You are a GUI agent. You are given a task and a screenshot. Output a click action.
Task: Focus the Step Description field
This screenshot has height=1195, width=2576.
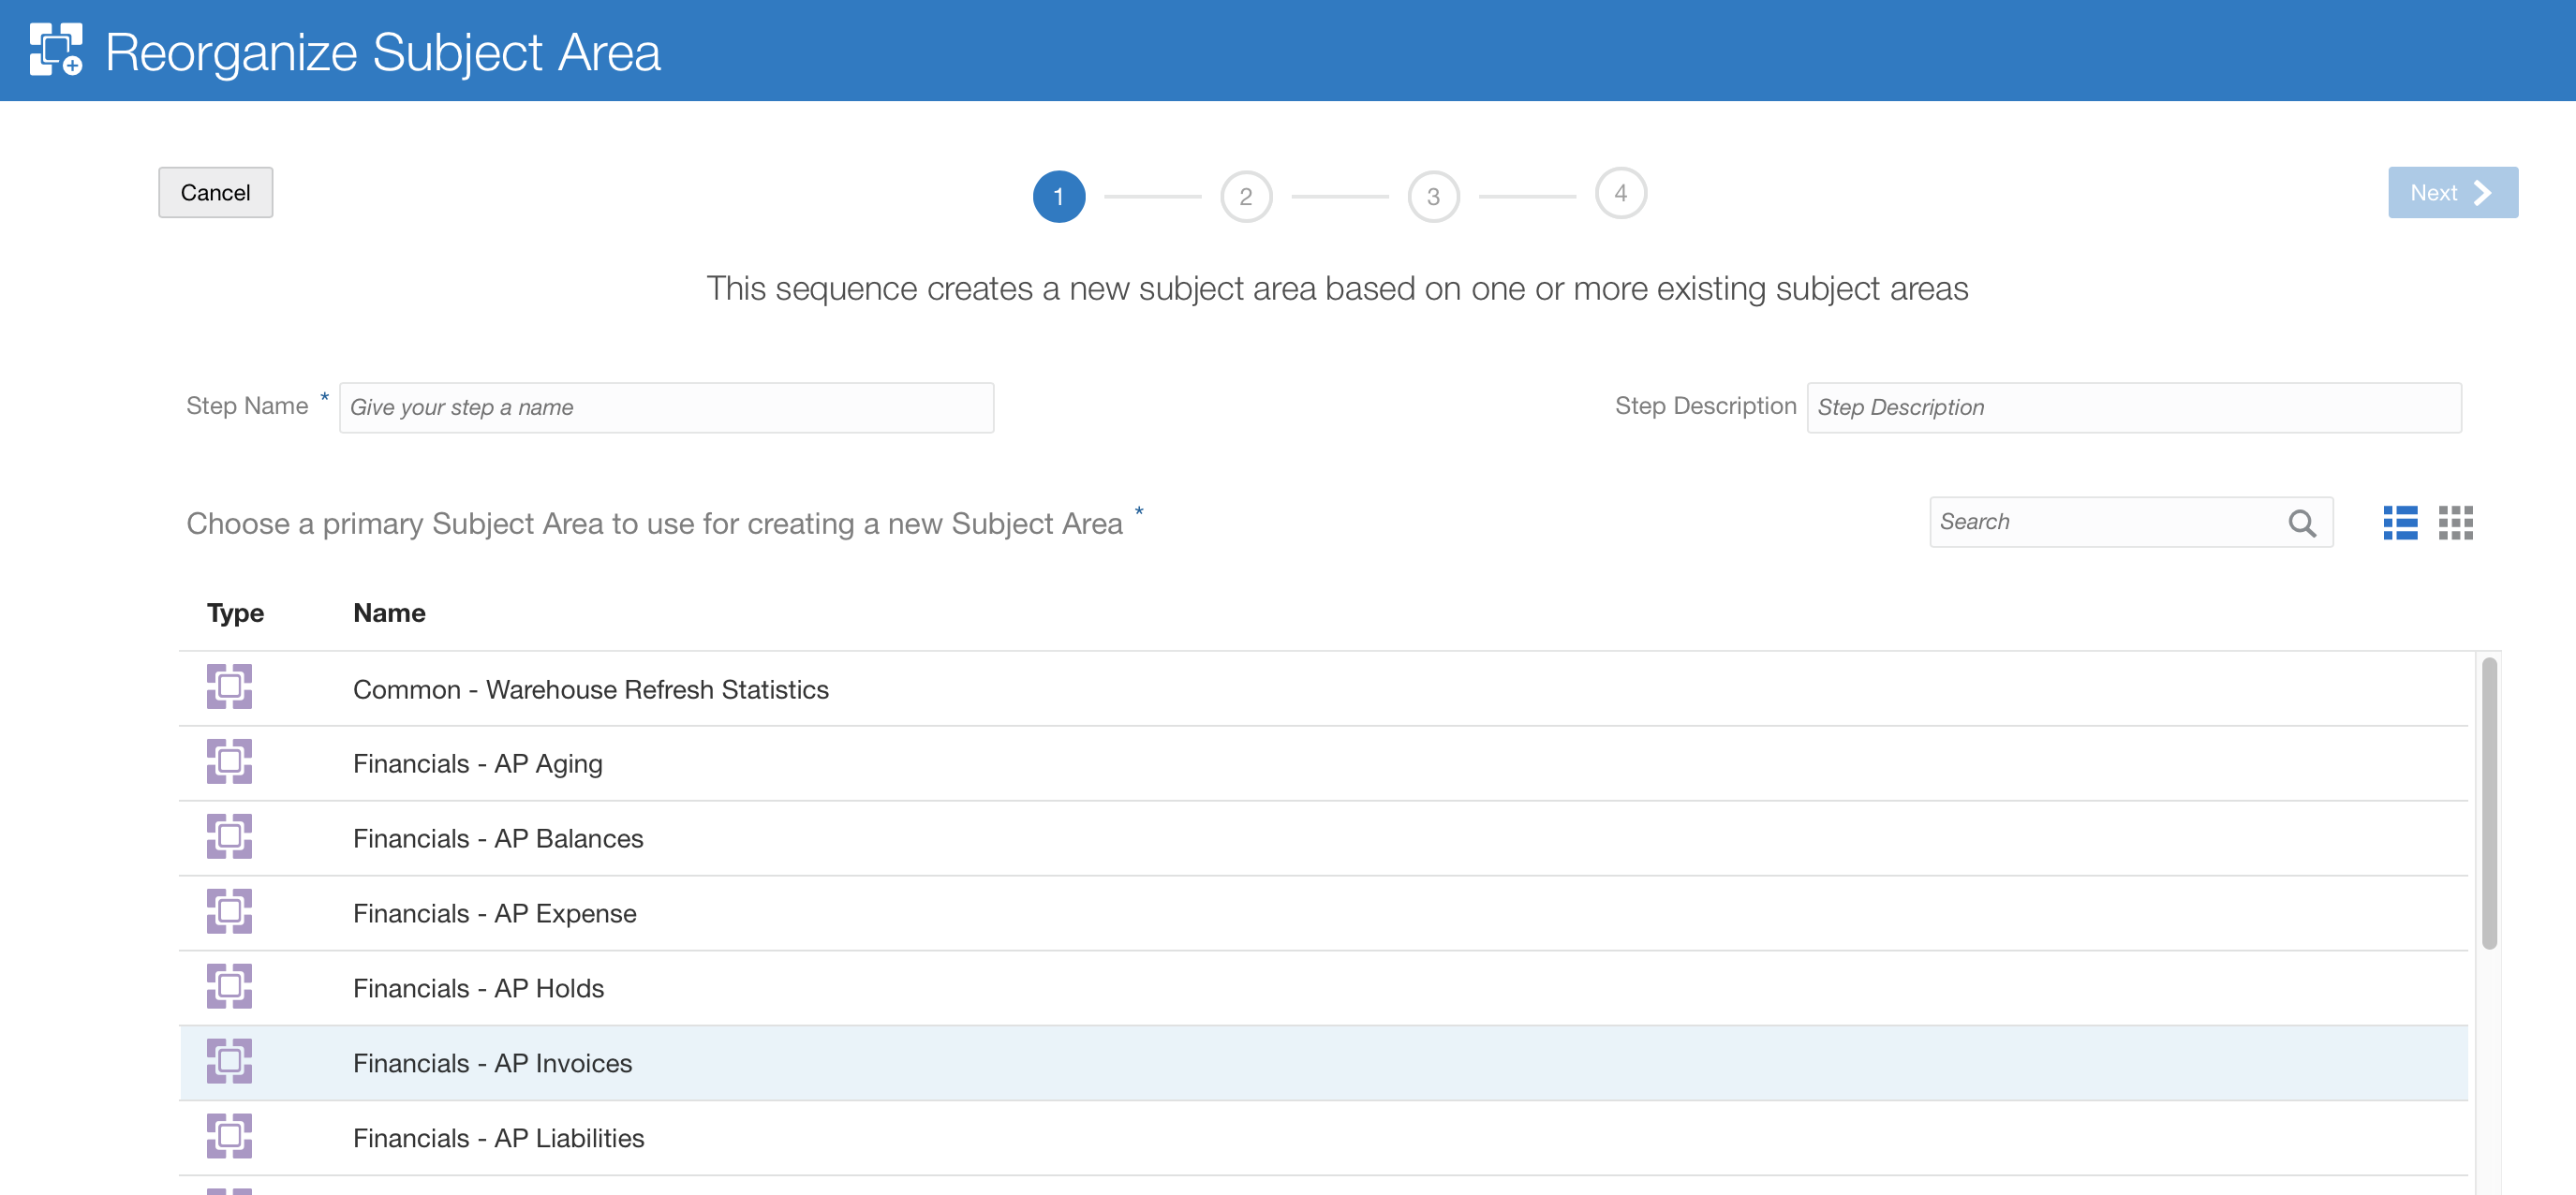(2133, 407)
